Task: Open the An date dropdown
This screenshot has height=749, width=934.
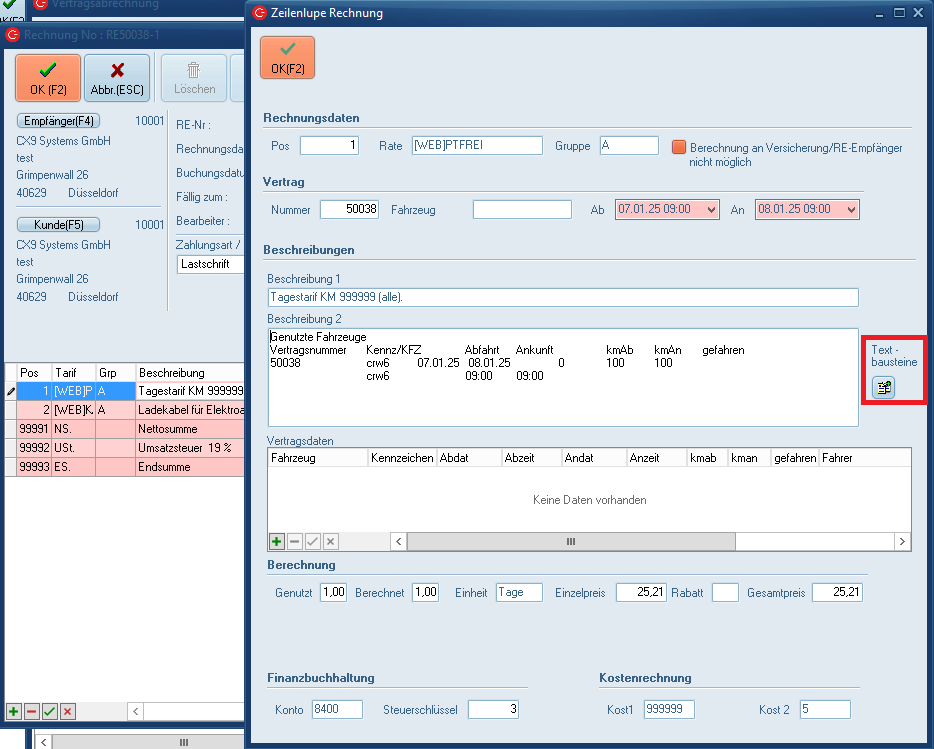Action: 851,210
